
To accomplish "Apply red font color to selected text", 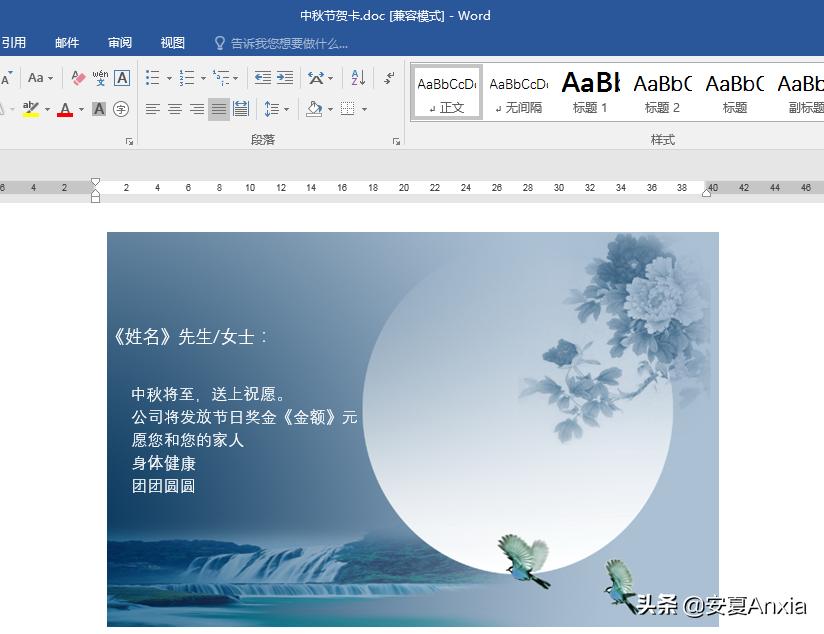I will [x=65, y=108].
